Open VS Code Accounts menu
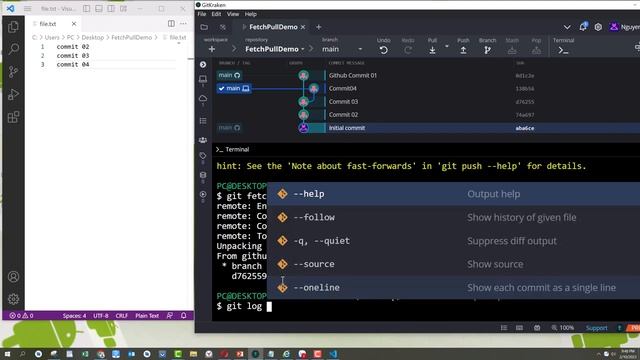This screenshot has width=640, height=360. pos(13,277)
